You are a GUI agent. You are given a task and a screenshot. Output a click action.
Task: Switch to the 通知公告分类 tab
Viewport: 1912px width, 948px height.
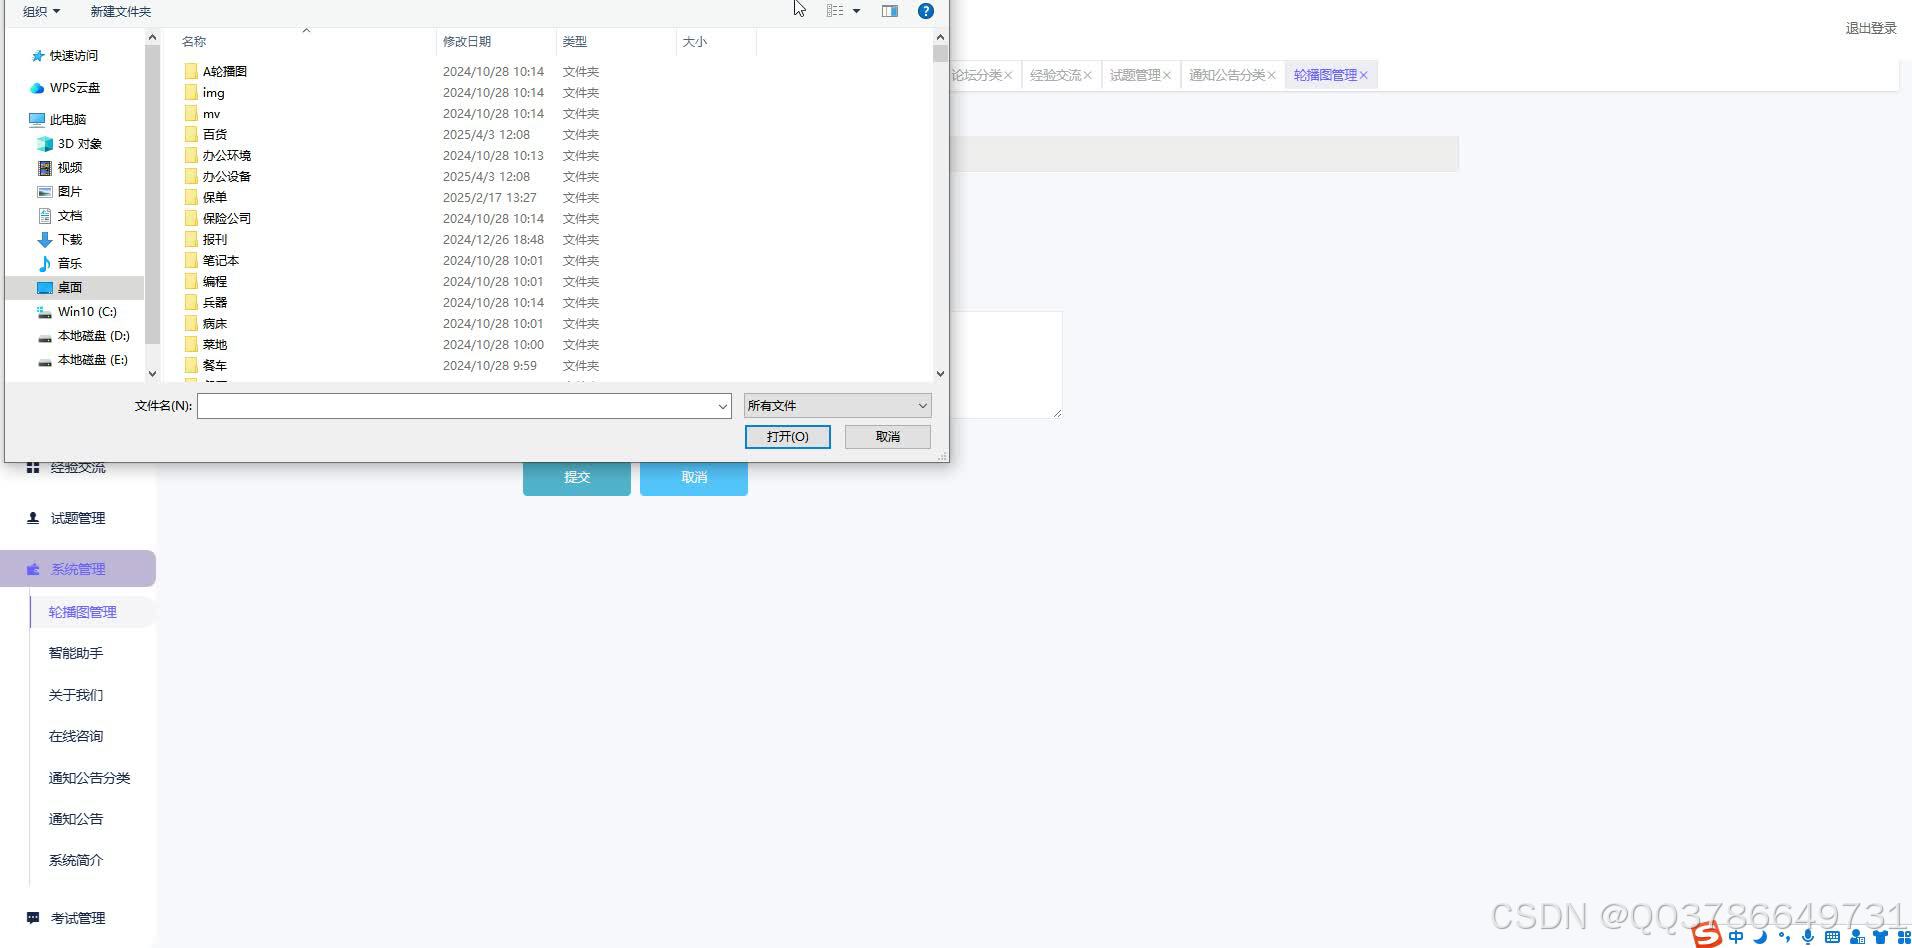coord(1227,75)
